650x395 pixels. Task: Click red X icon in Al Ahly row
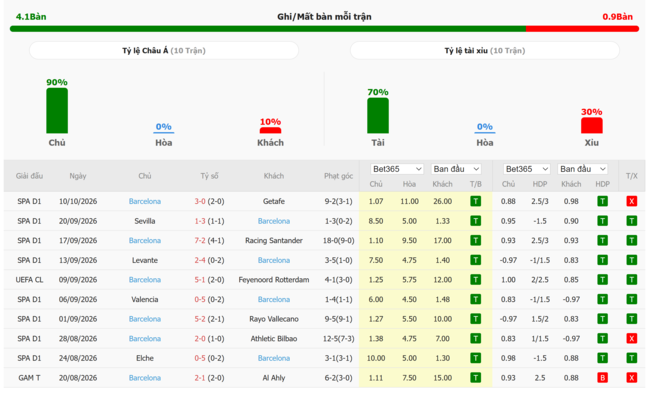click(631, 378)
